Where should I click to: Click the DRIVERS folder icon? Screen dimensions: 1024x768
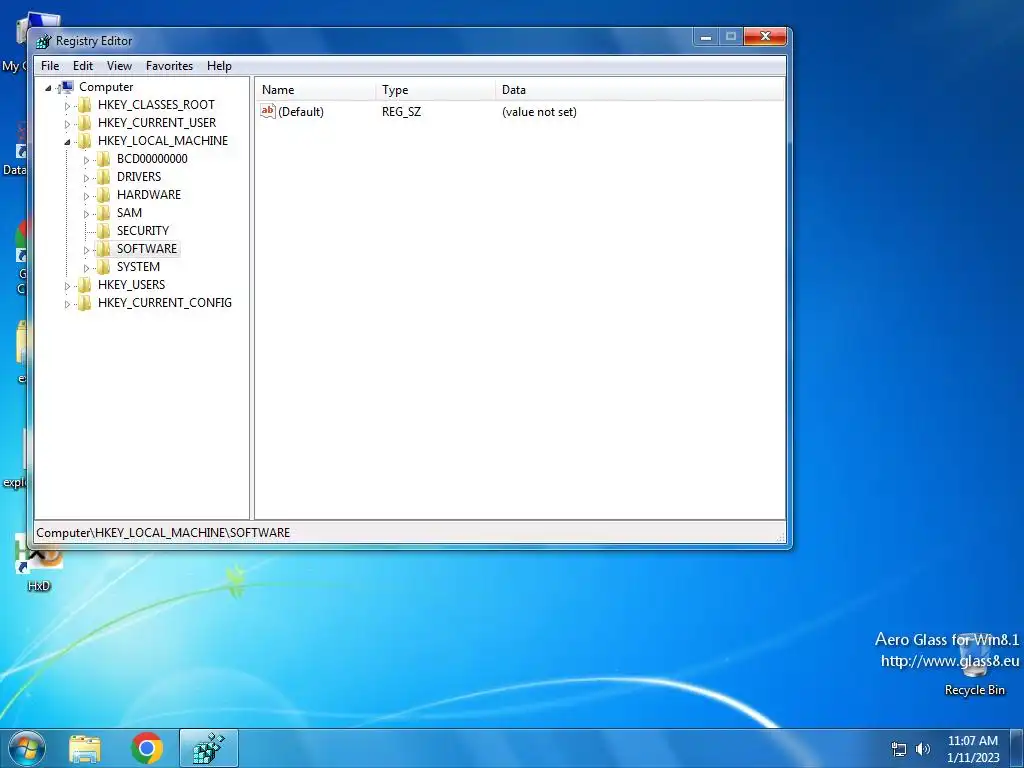[x=103, y=176]
